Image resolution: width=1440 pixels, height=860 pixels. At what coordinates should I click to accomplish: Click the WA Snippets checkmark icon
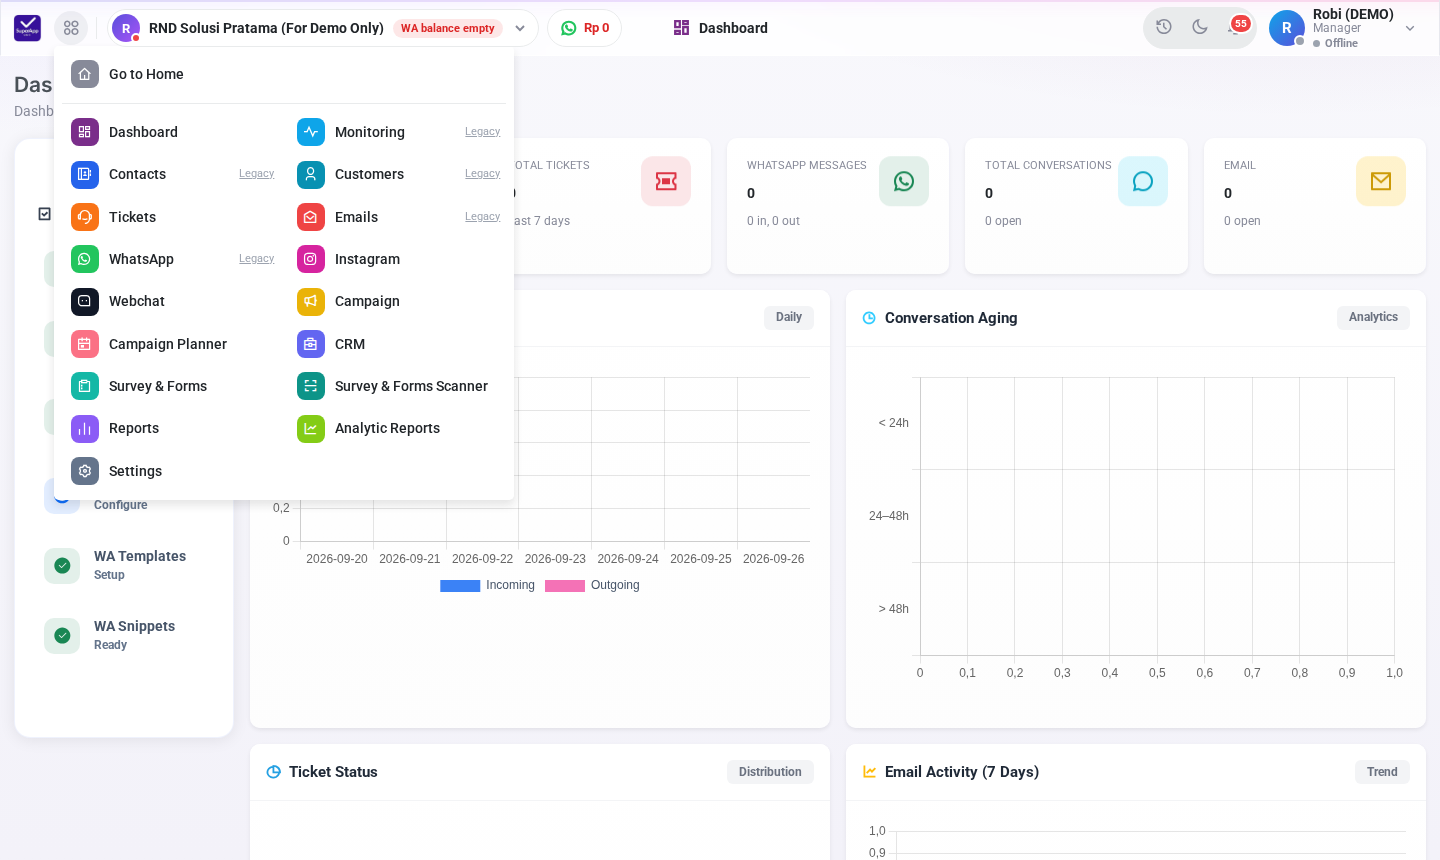coord(62,635)
